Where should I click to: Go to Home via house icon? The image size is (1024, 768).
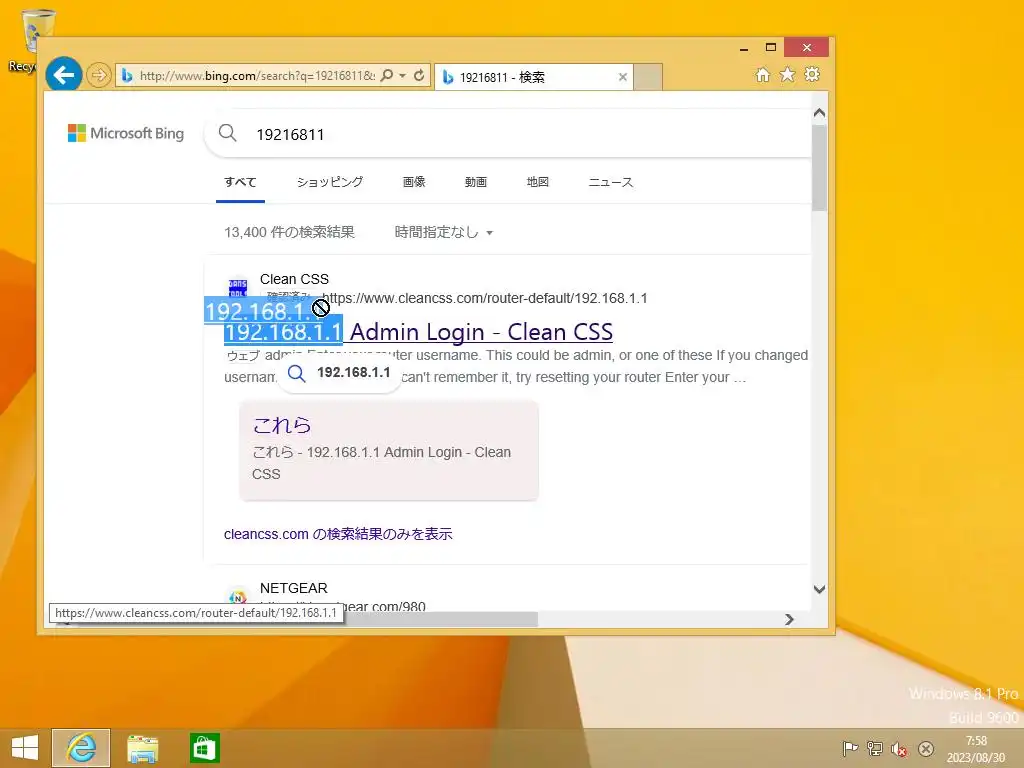(x=763, y=74)
